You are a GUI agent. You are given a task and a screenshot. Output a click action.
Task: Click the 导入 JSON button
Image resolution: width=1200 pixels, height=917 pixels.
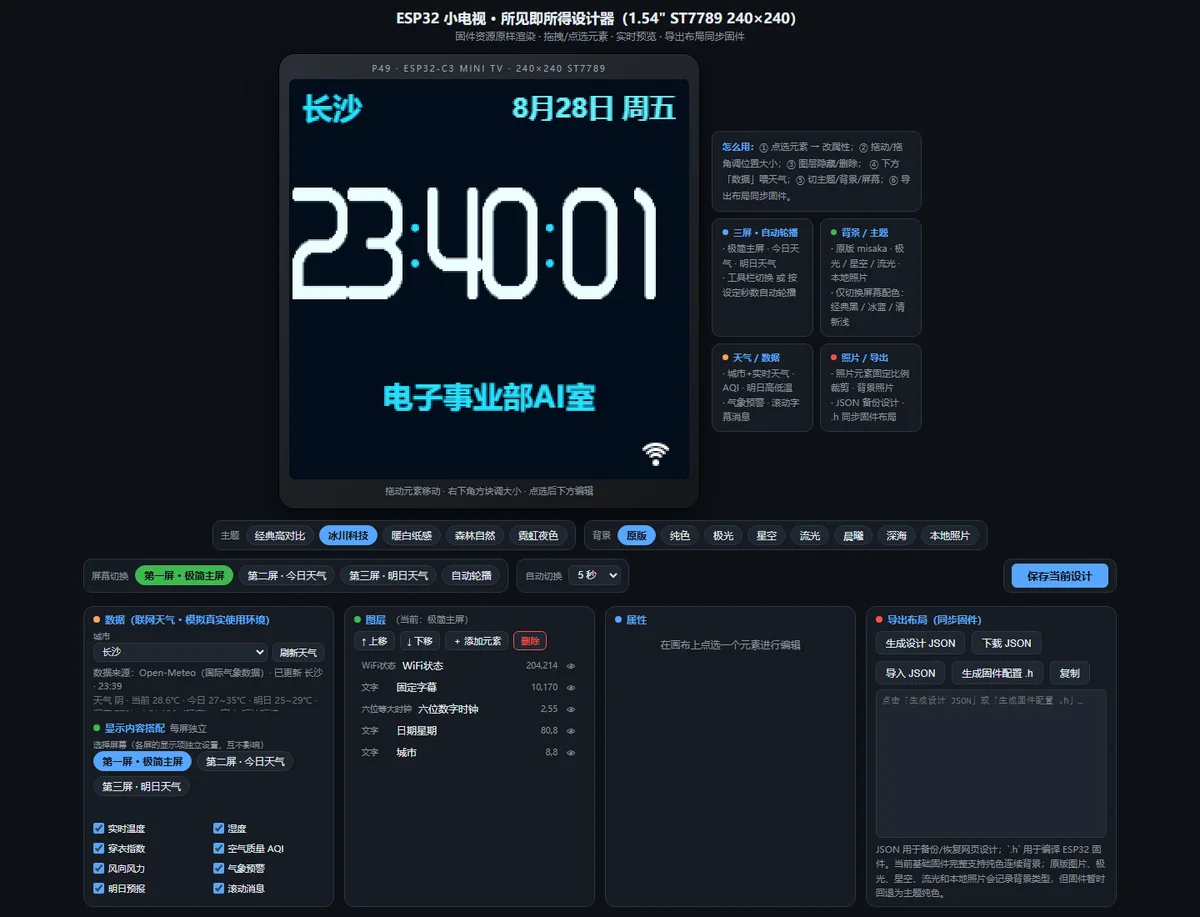point(910,673)
